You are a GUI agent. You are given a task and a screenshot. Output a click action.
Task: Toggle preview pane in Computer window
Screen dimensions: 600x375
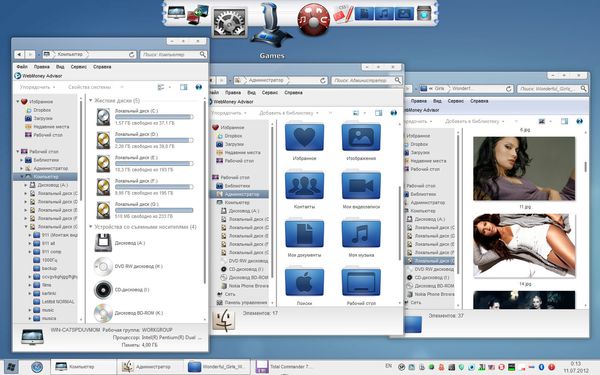tap(184, 87)
